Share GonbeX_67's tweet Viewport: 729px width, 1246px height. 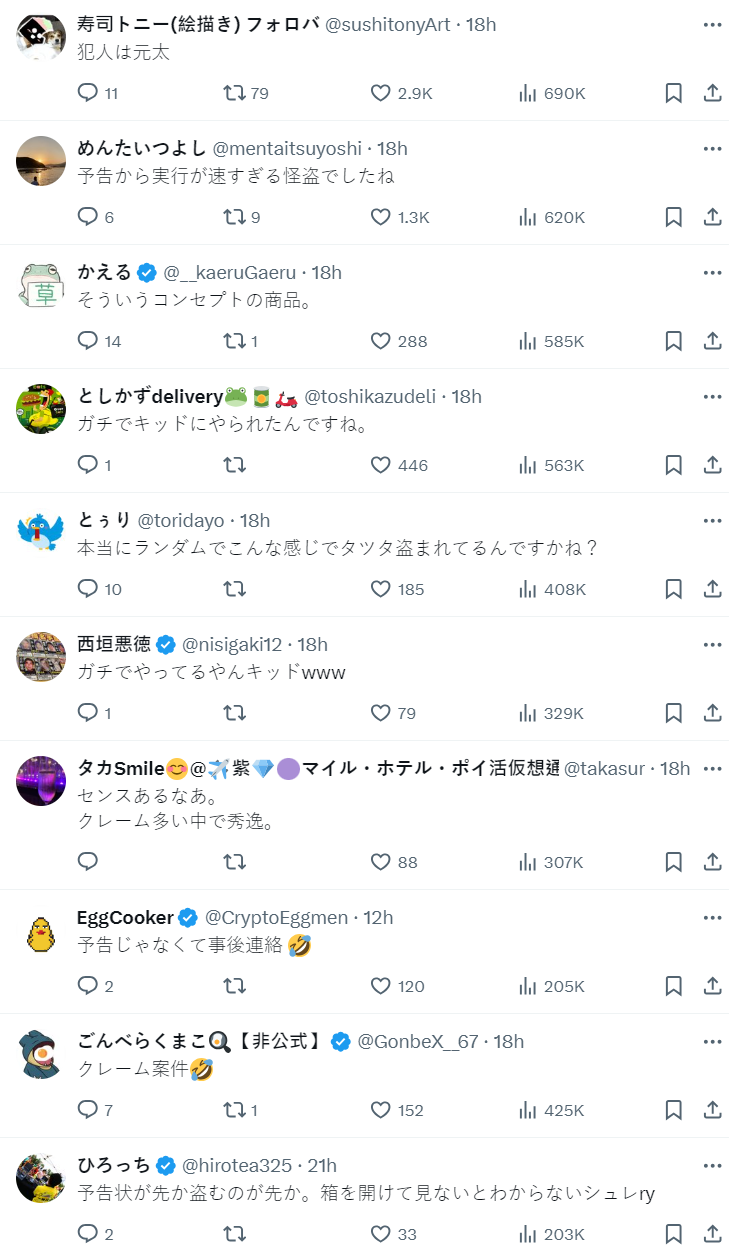712,1110
